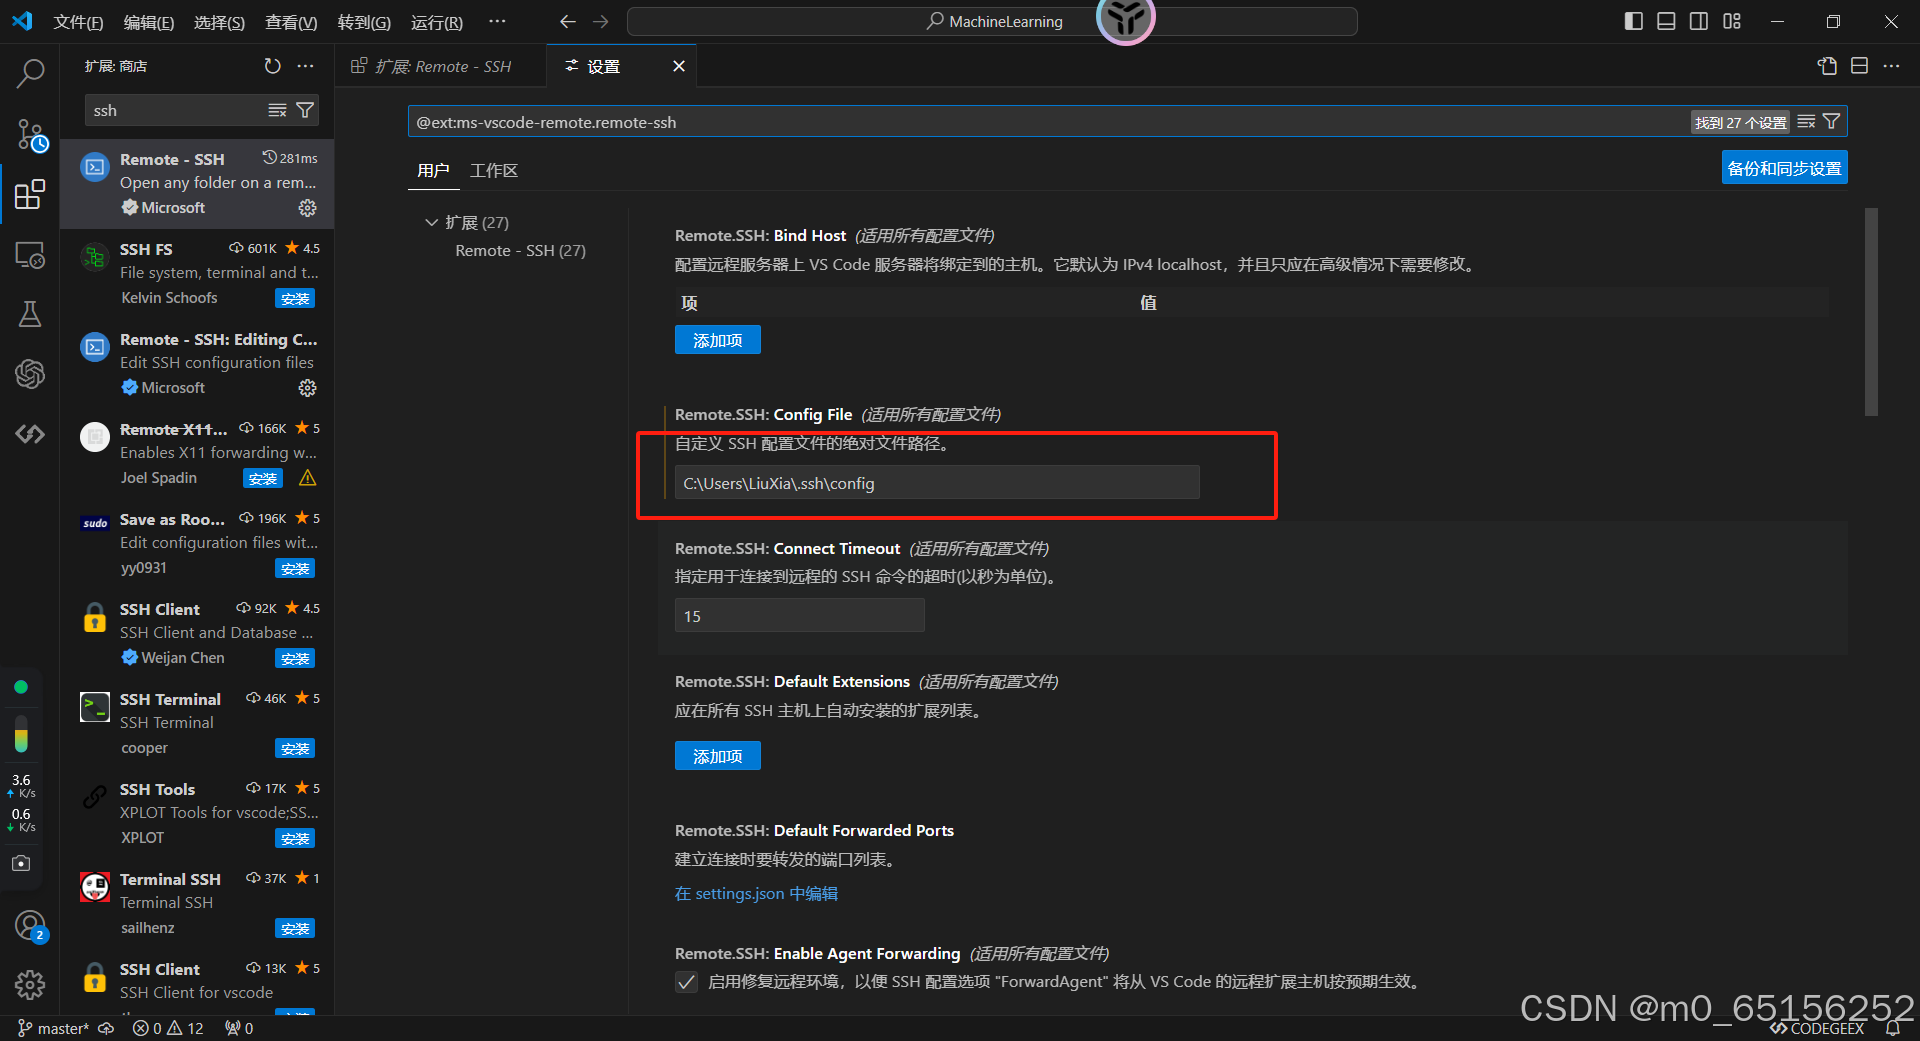Screen dimensions: 1920x1041
Task: Close the 设置 tab
Action: [679, 66]
